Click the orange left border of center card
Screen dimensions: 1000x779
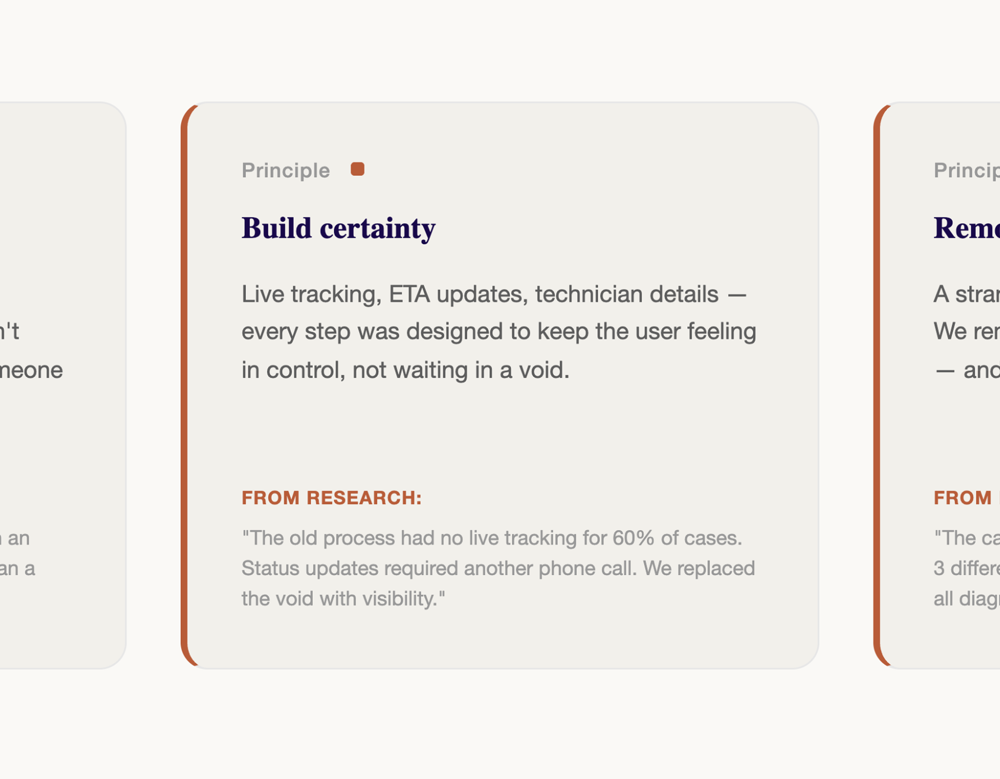184,385
